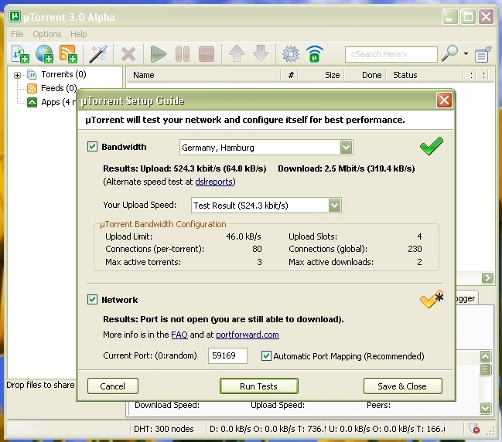Click the DHT: 300 nodes status text

tap(164, 429)
